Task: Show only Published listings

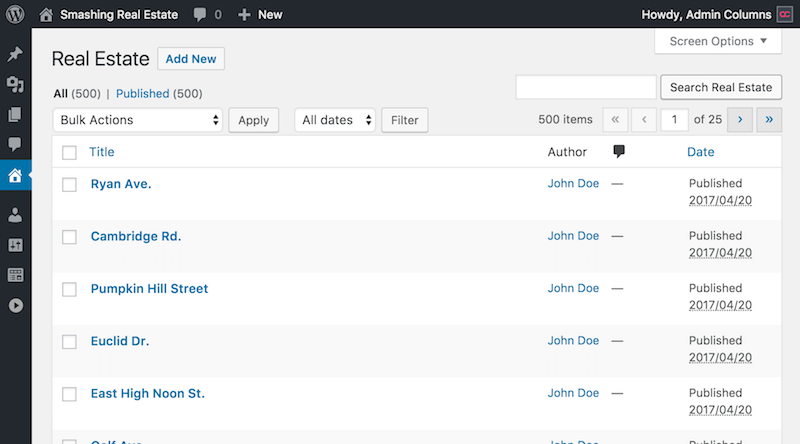Action: (x=142, y=94)
